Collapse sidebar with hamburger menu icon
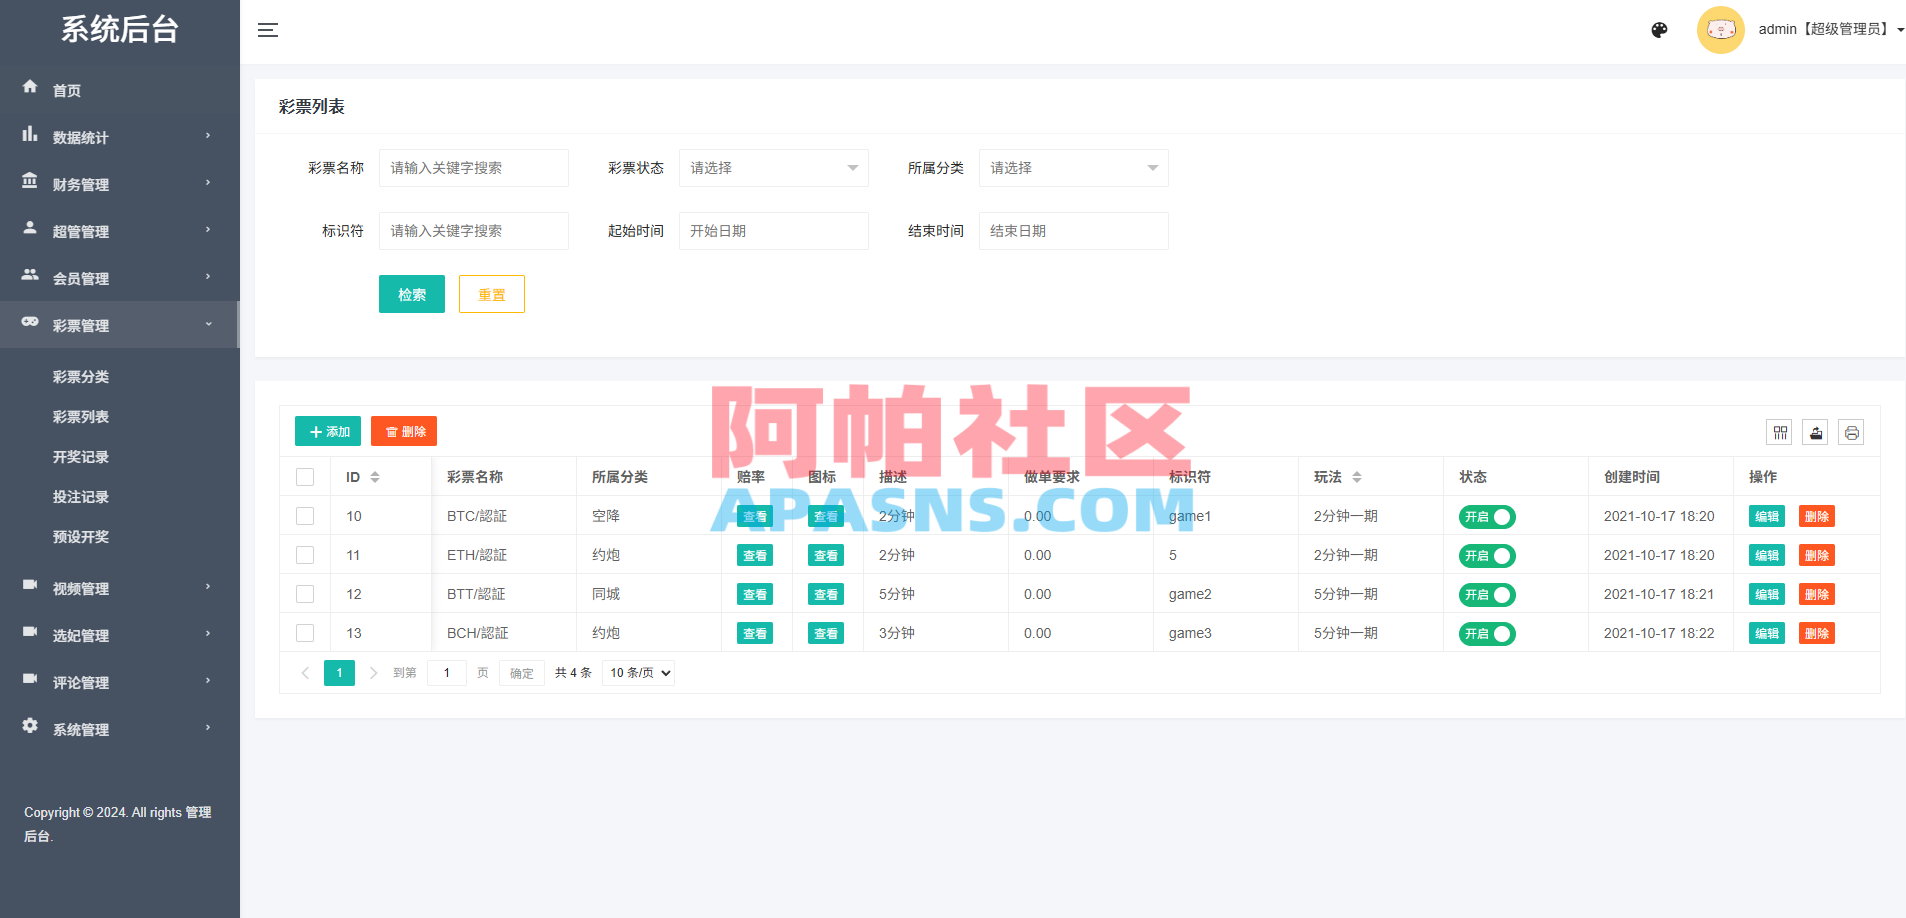The width and height of the screenshot is (1906, 918). point(268,30)
